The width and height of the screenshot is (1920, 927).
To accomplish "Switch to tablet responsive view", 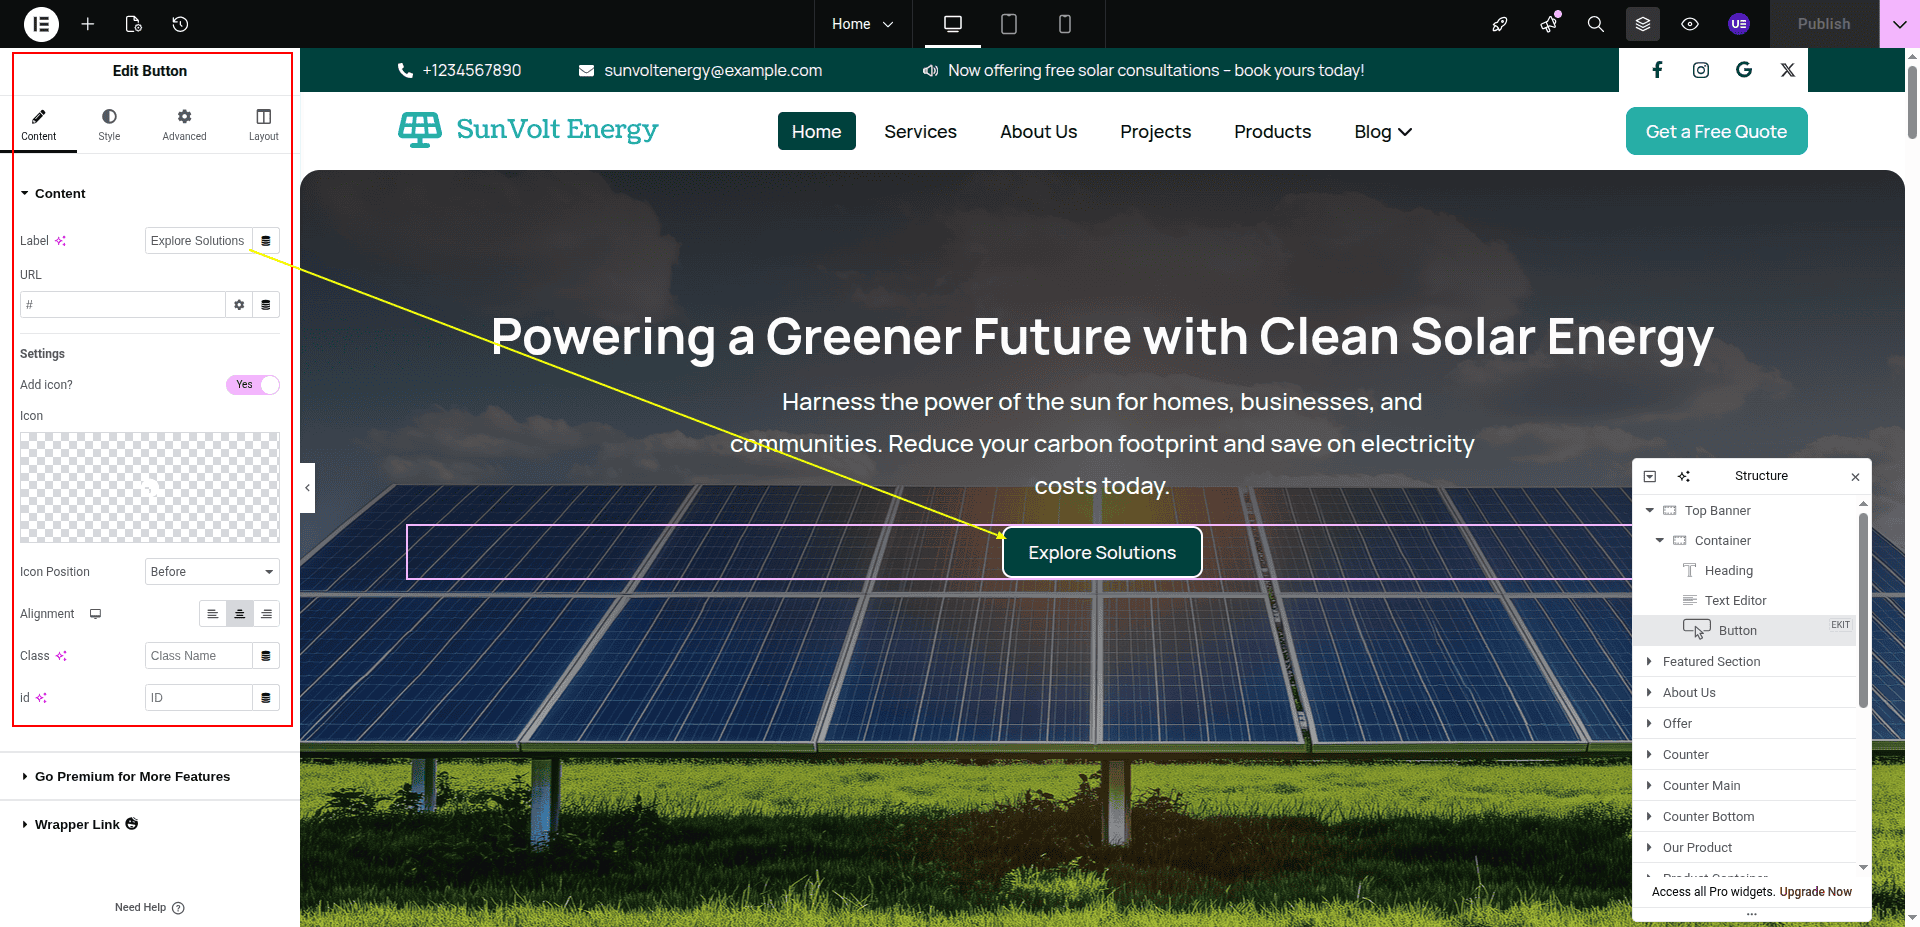I will point(1009,24).
